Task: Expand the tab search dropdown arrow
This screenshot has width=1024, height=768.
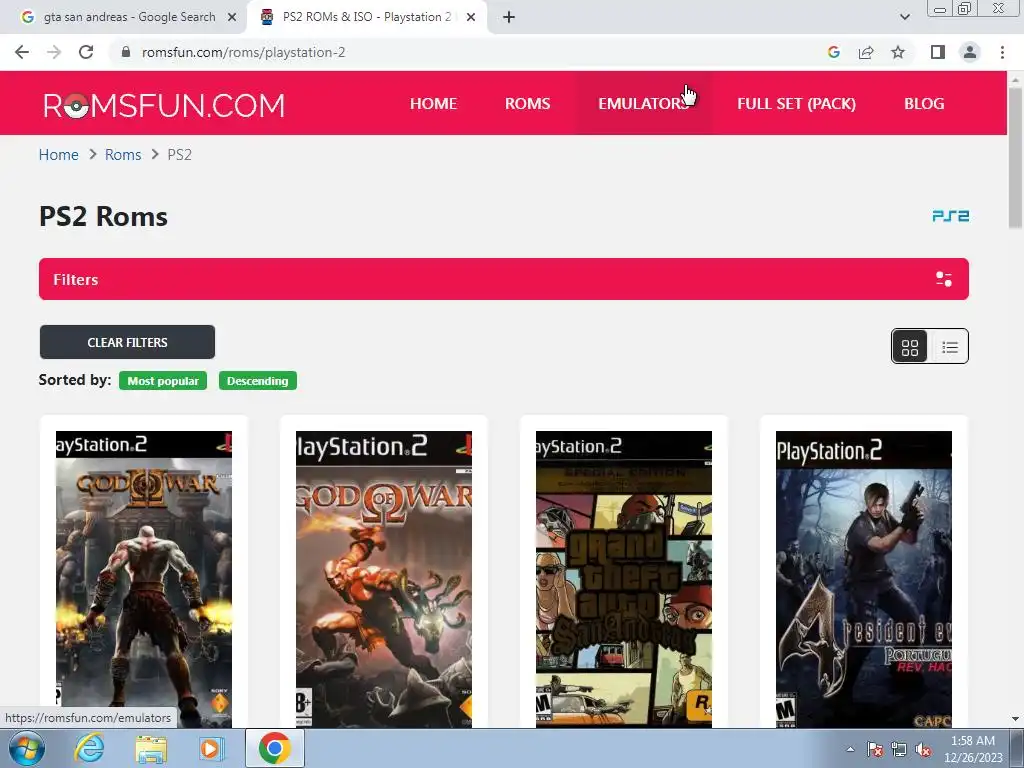Action: (904, 17)
